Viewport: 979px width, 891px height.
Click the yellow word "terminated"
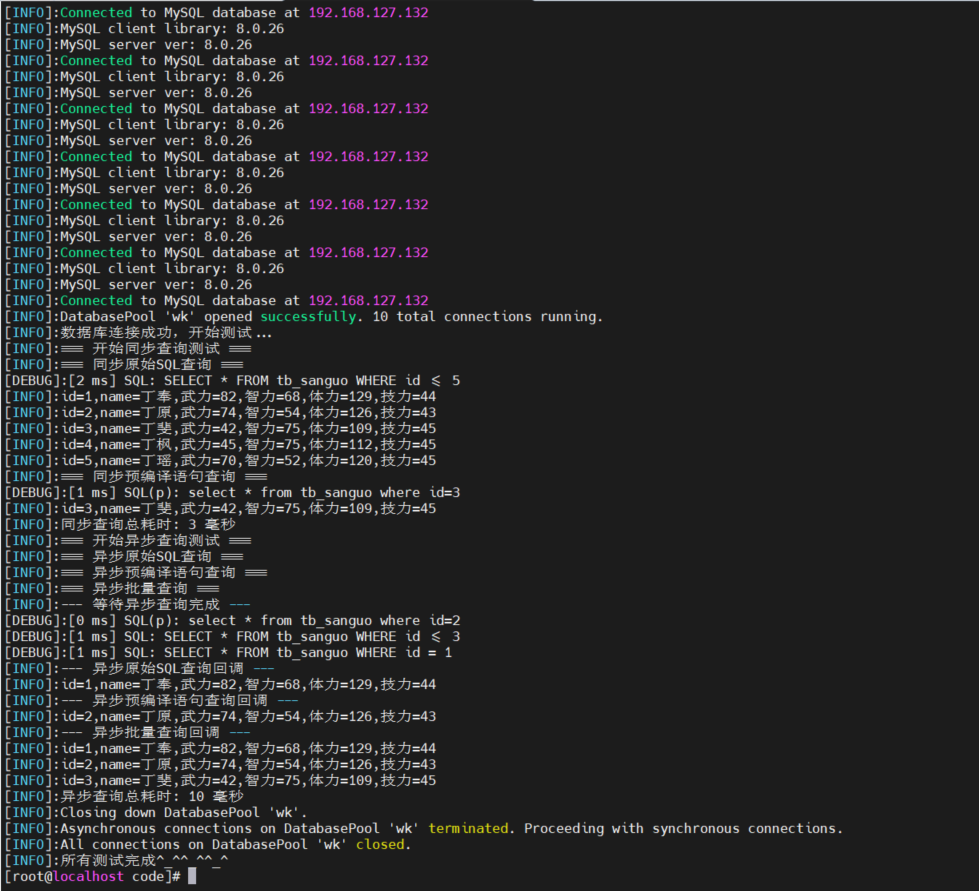pos(468,829)
